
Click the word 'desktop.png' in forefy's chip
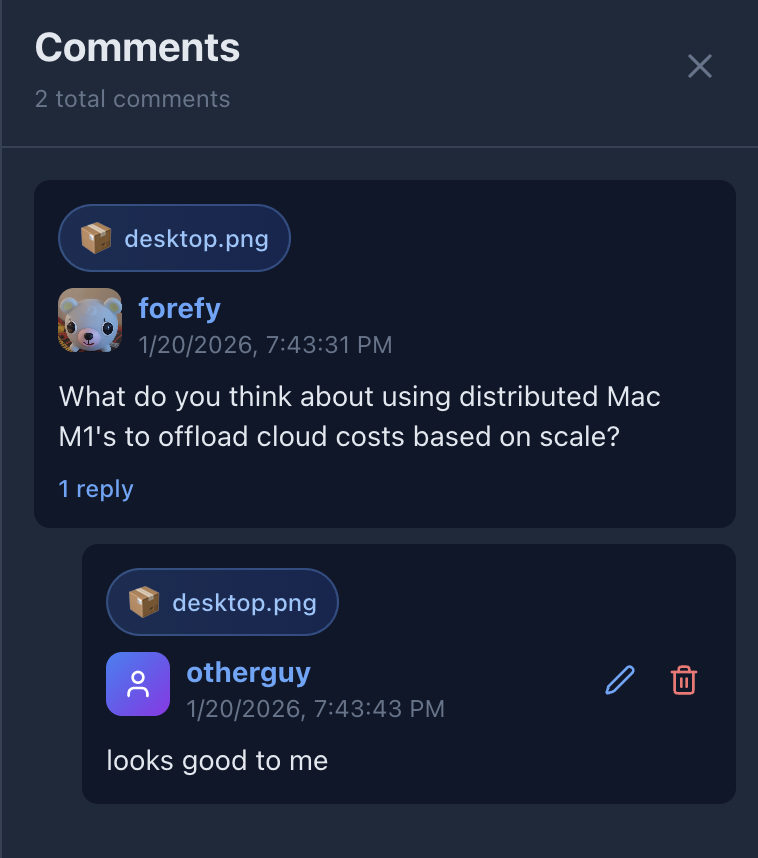196,239
